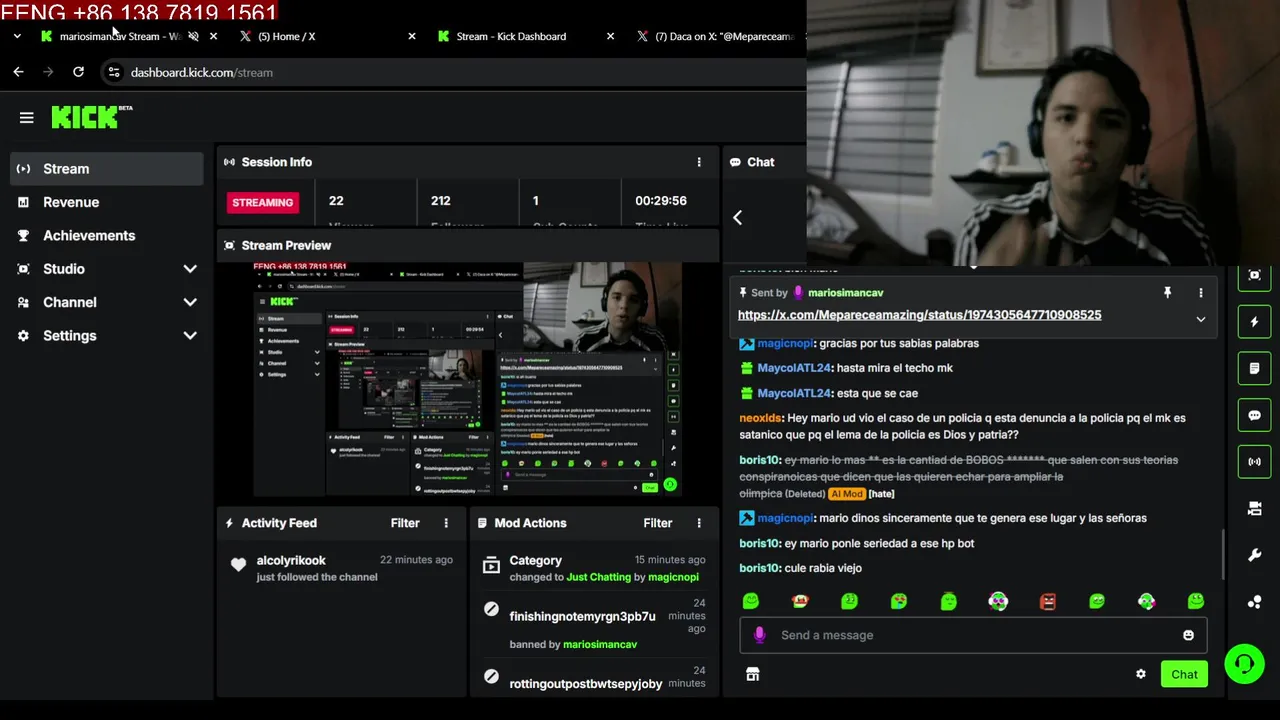The image size is (1280, 720).
Task: Insert the red angry block emote
Action: pos(1048,601)
